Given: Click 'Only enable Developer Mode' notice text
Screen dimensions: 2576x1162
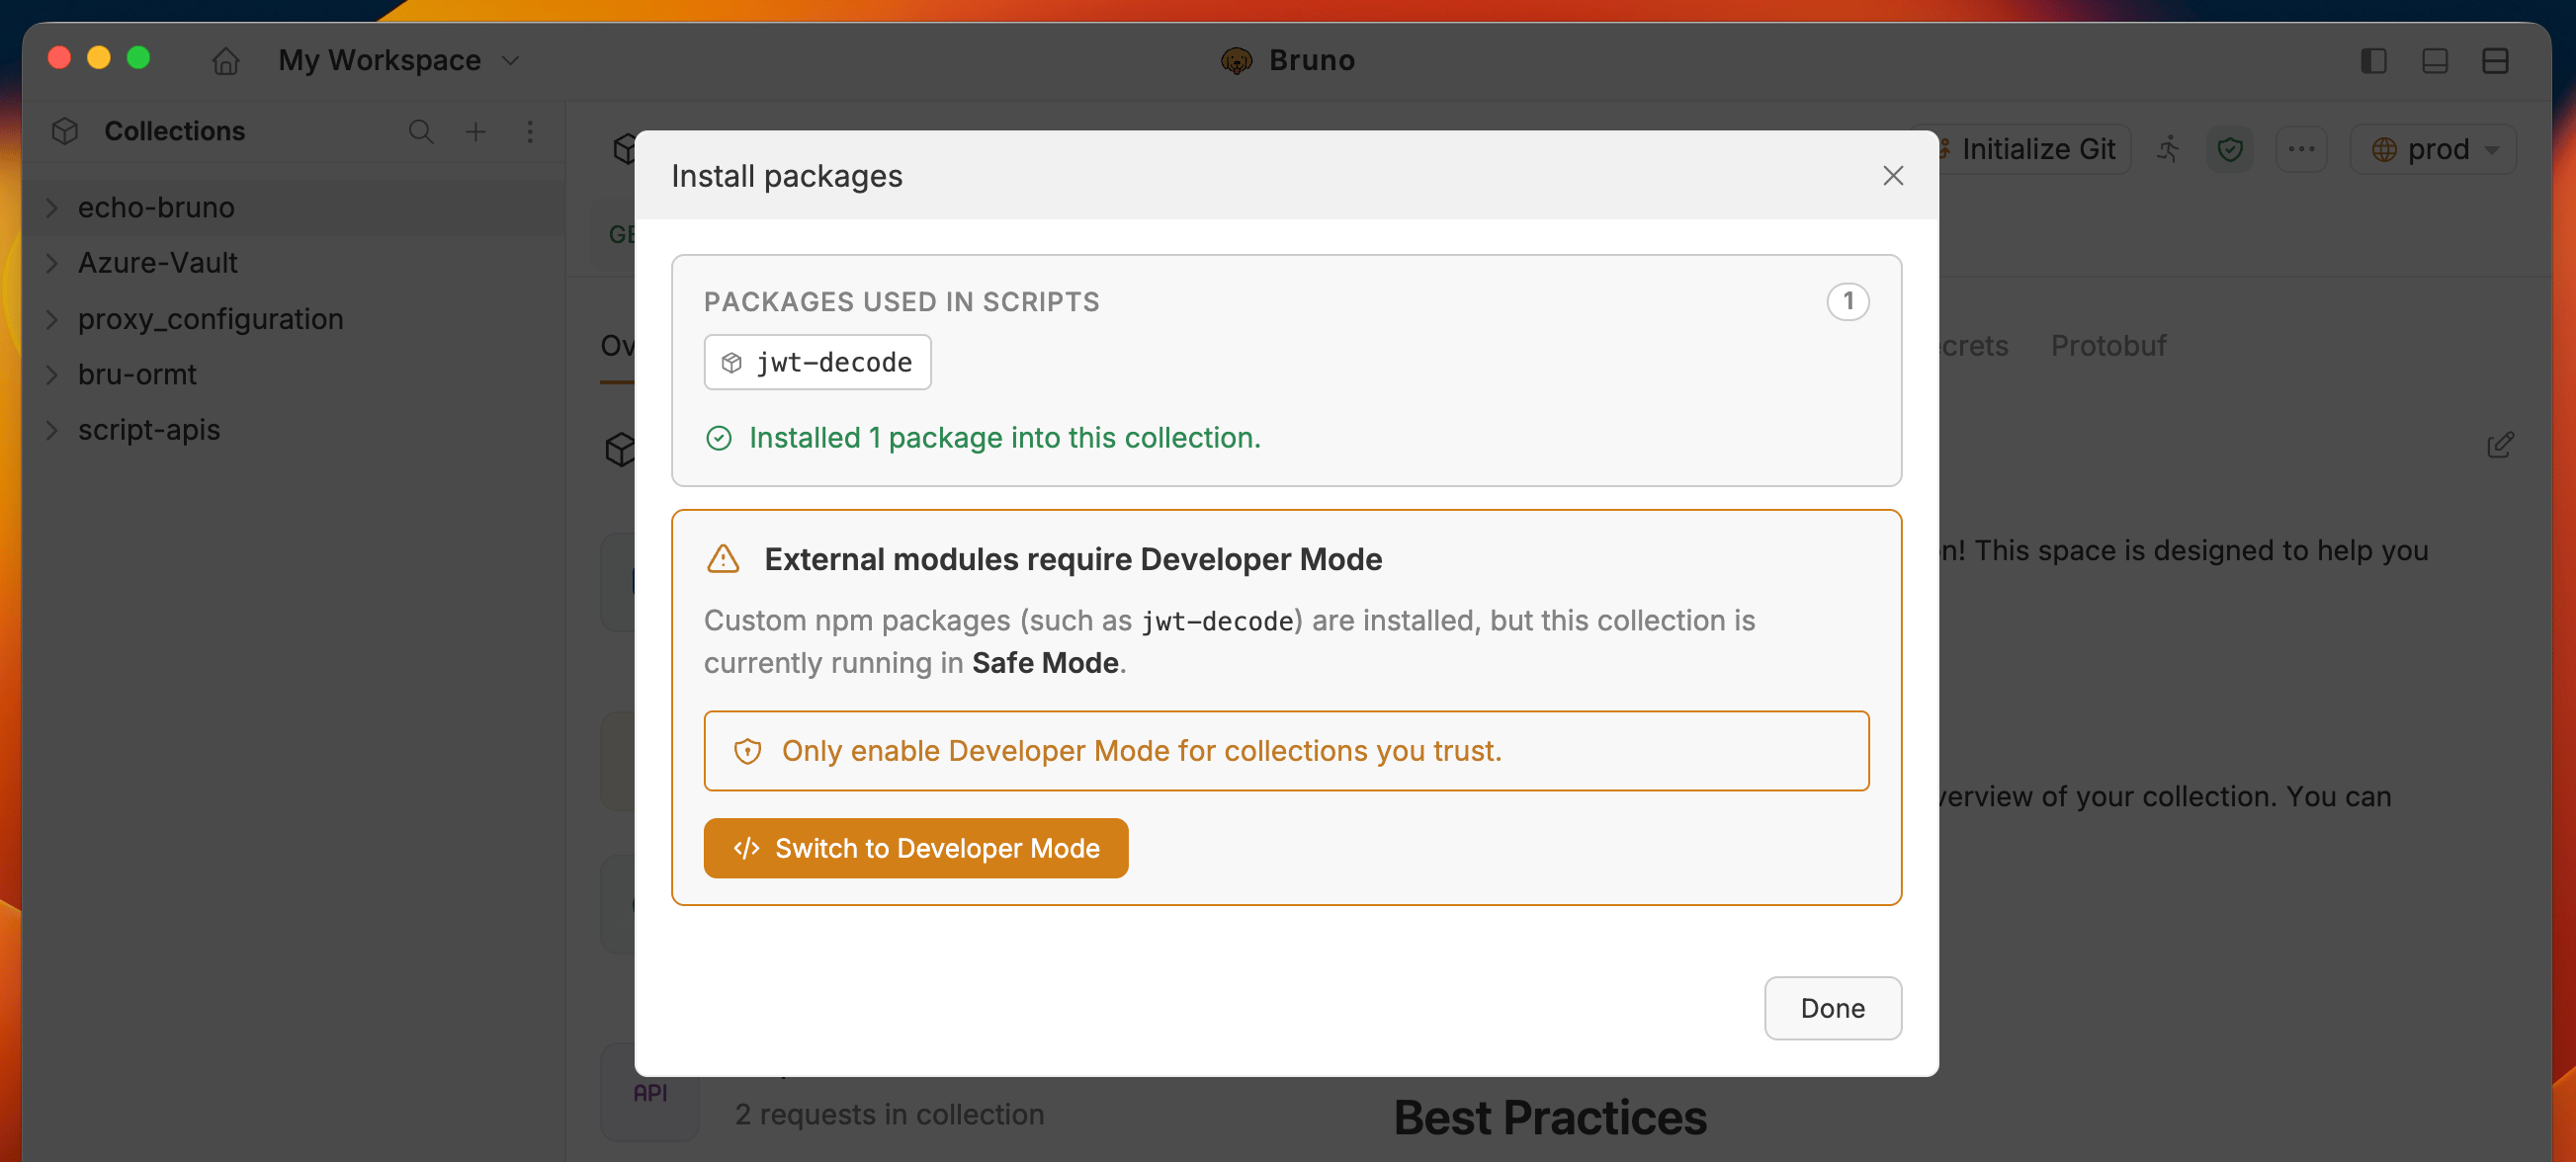Looking at the screenshot, I should [1141, 751].
